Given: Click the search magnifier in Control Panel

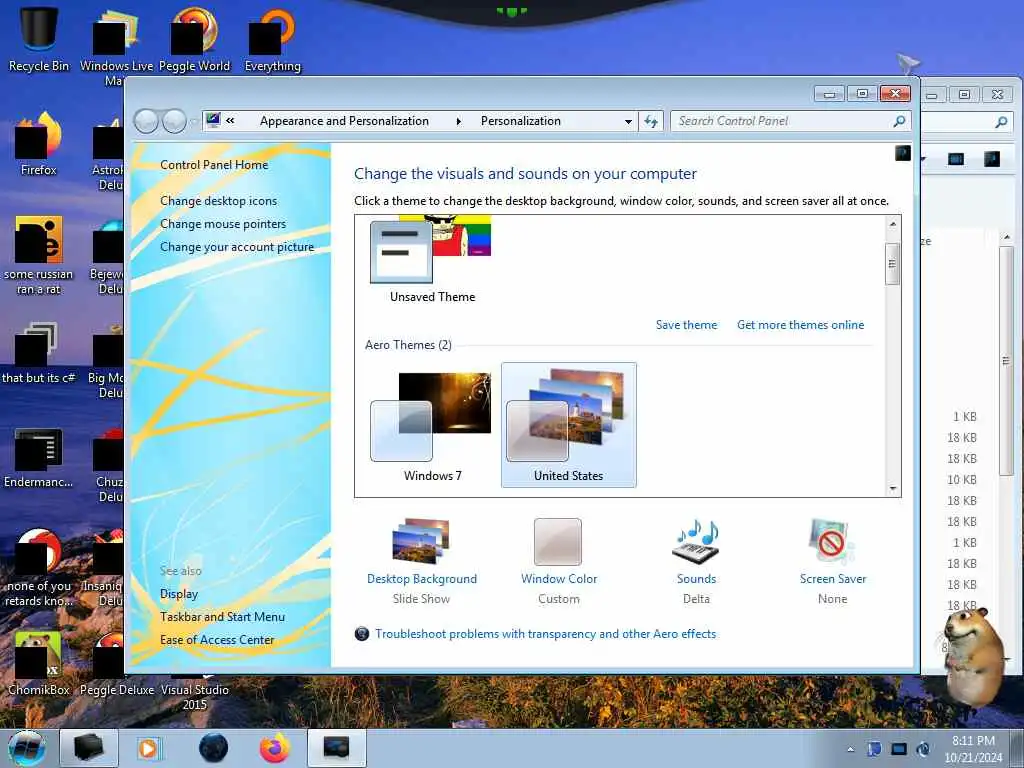Looking at the screenshot, I should pos(899,121).
